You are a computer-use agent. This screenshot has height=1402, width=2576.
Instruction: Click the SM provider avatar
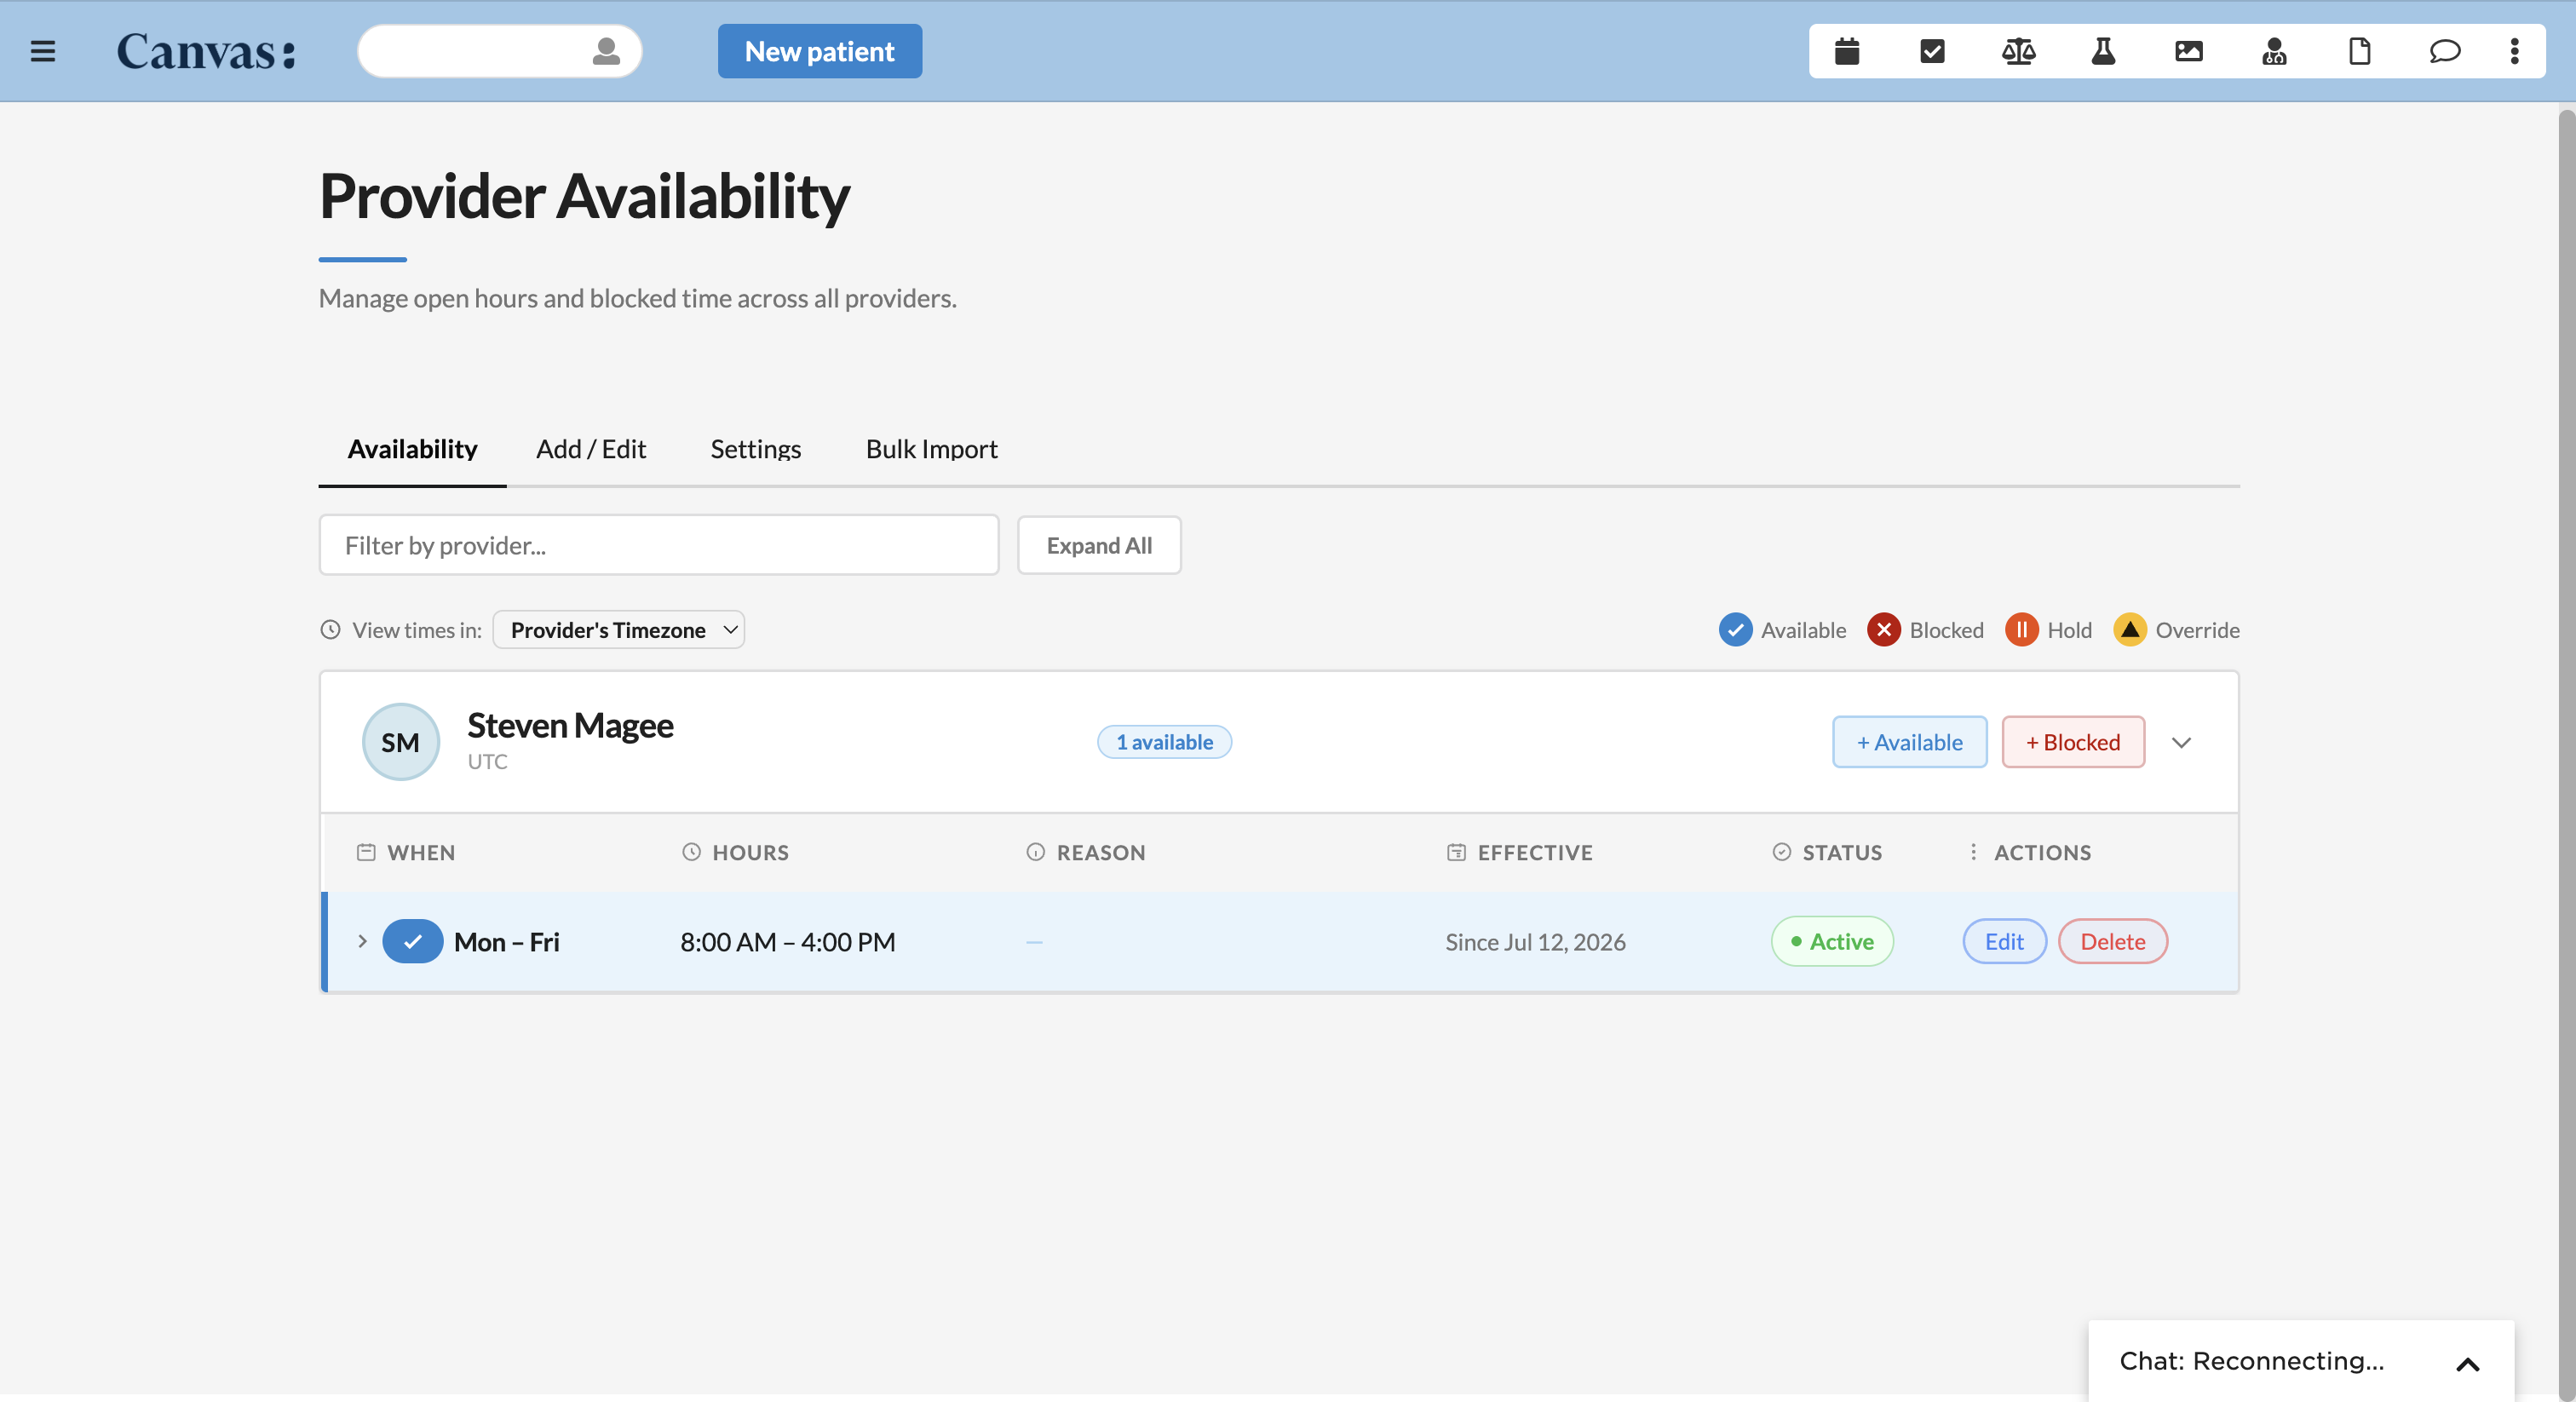point(401,741)
